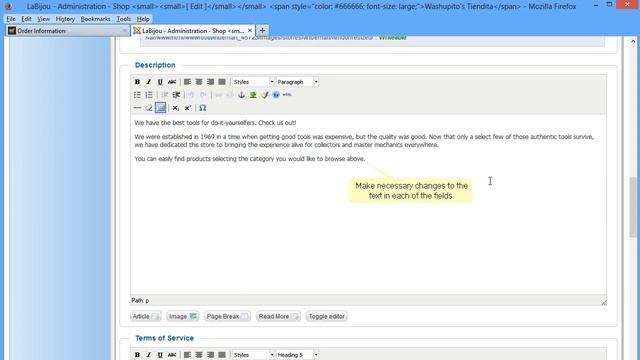This screenshot has width=640, height=360.
Task: Switch to Order Information tab
Action: 67,31
